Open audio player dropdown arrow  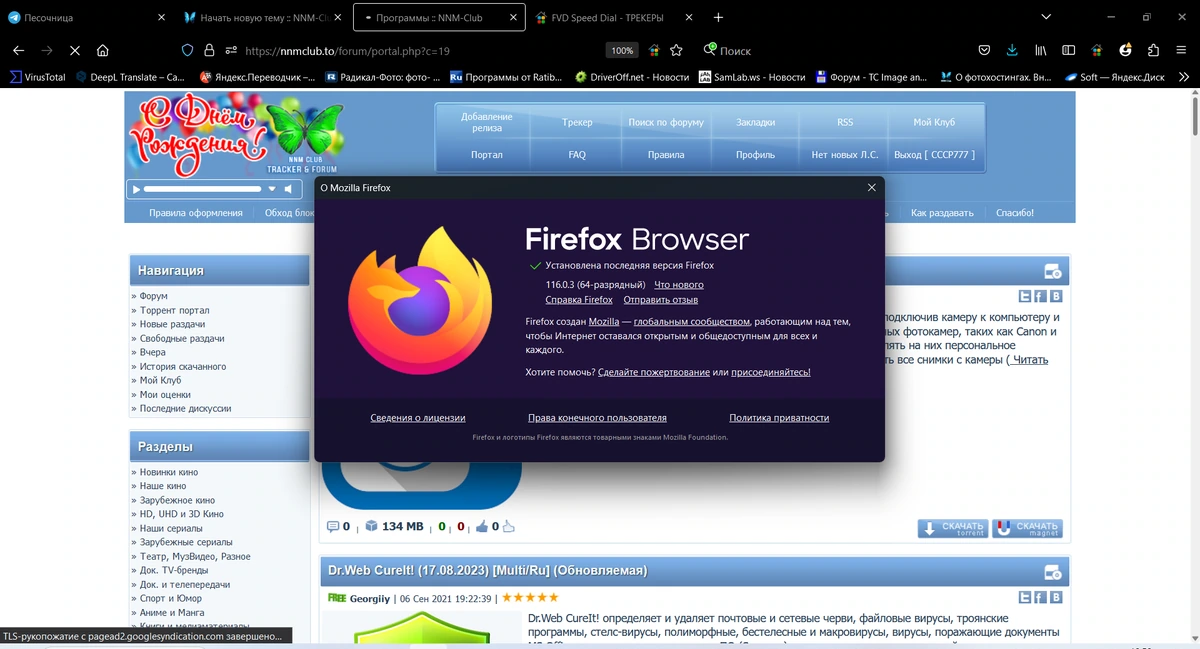[x=271, y=188]
